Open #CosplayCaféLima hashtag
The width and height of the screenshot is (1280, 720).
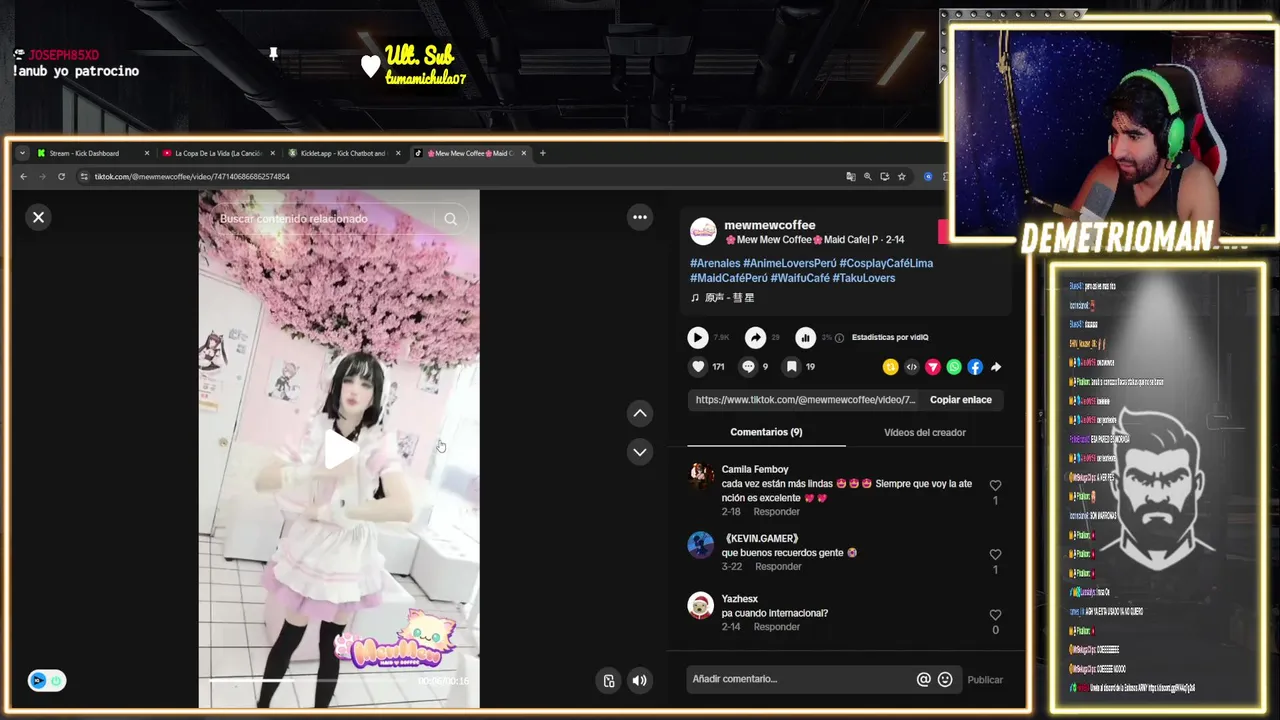(x=886, y=263)
